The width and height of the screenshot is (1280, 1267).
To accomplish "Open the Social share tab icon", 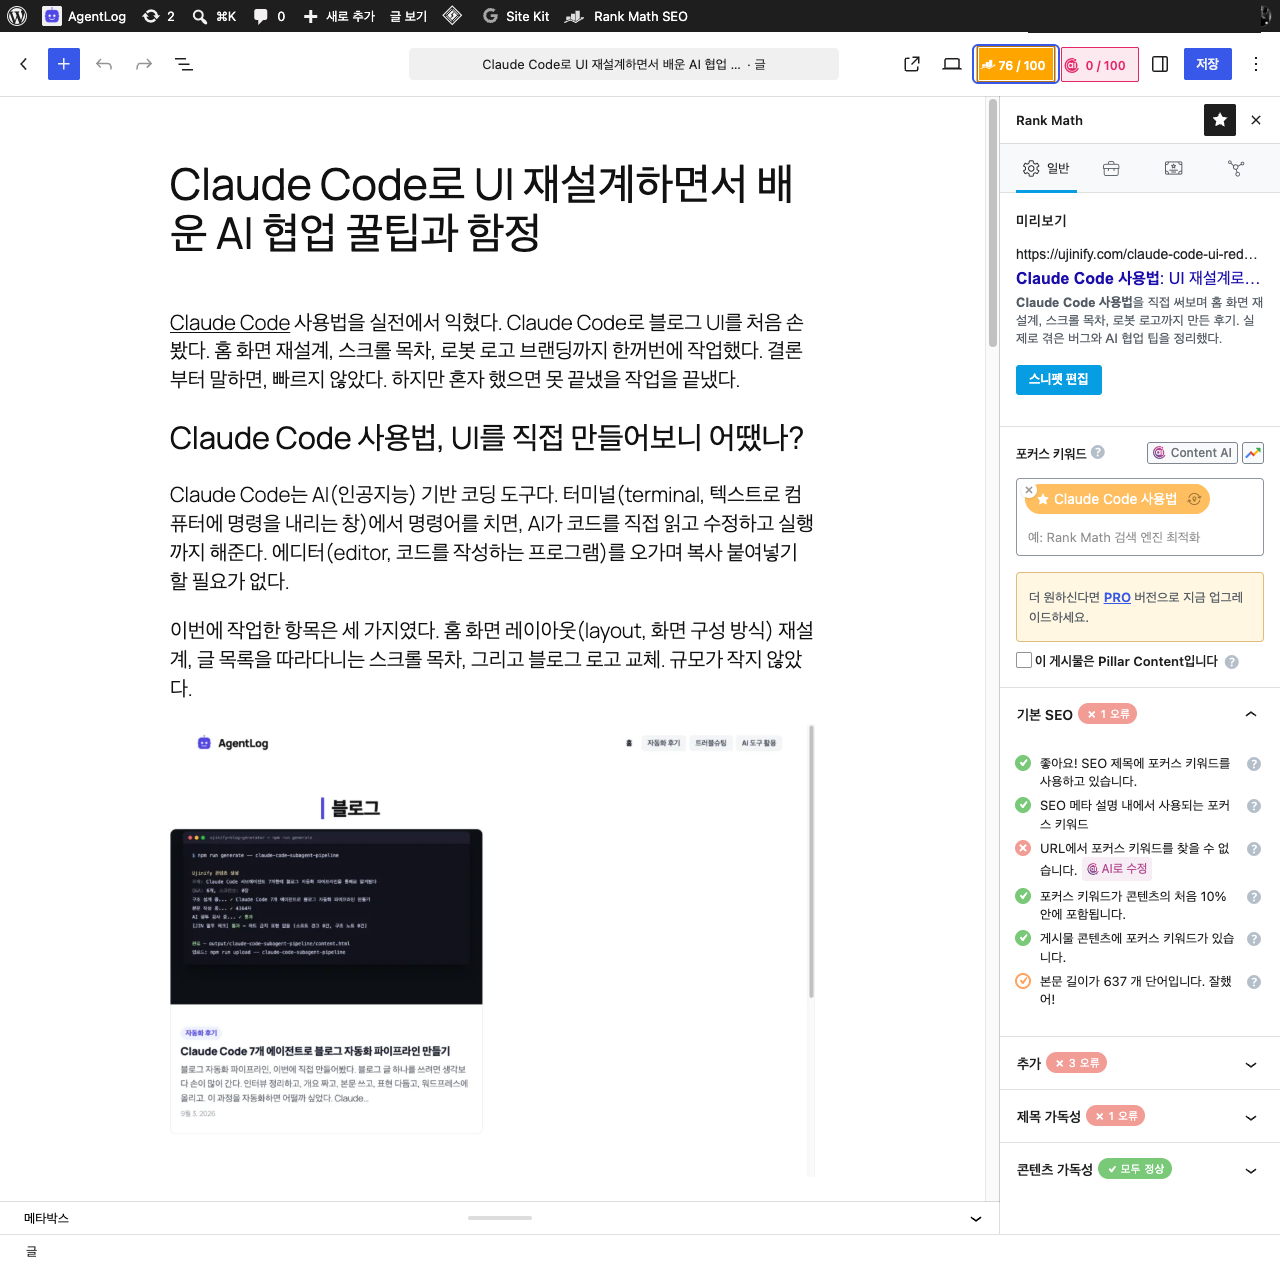I will pyautogui.click(x=1236, y=168).
